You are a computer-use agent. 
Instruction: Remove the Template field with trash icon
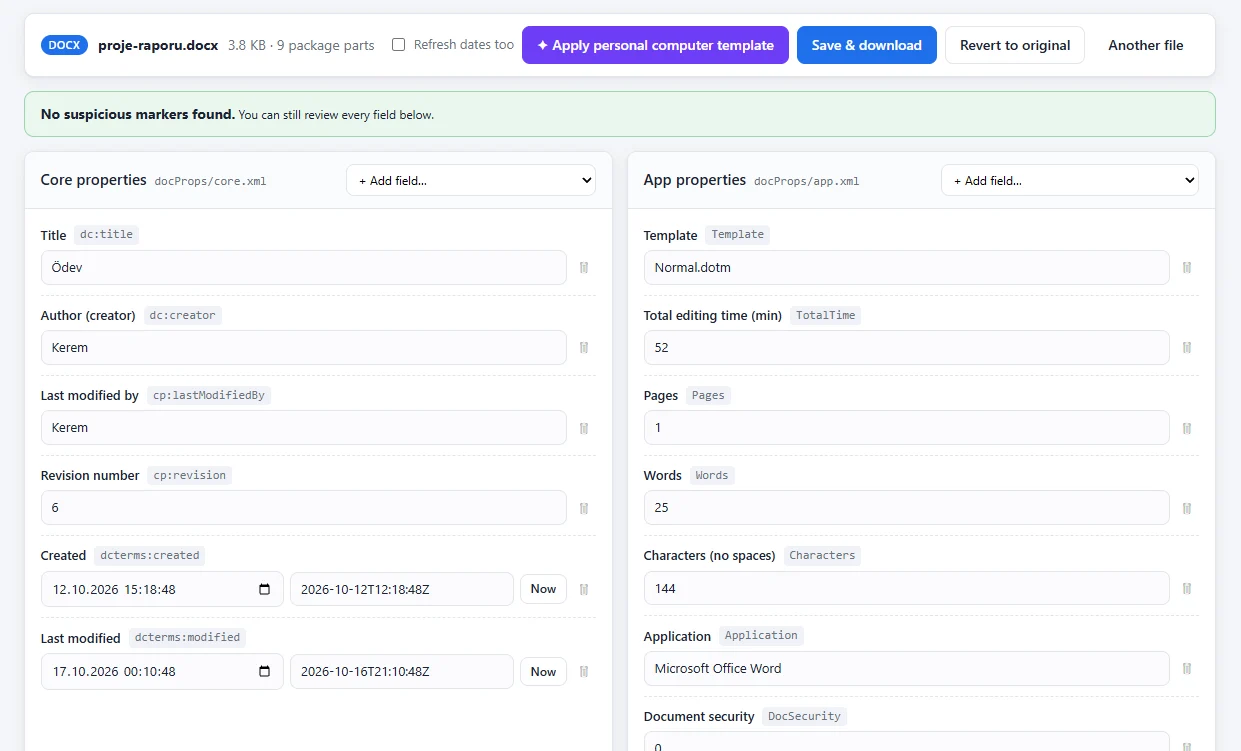click(x=1187, y=268)
